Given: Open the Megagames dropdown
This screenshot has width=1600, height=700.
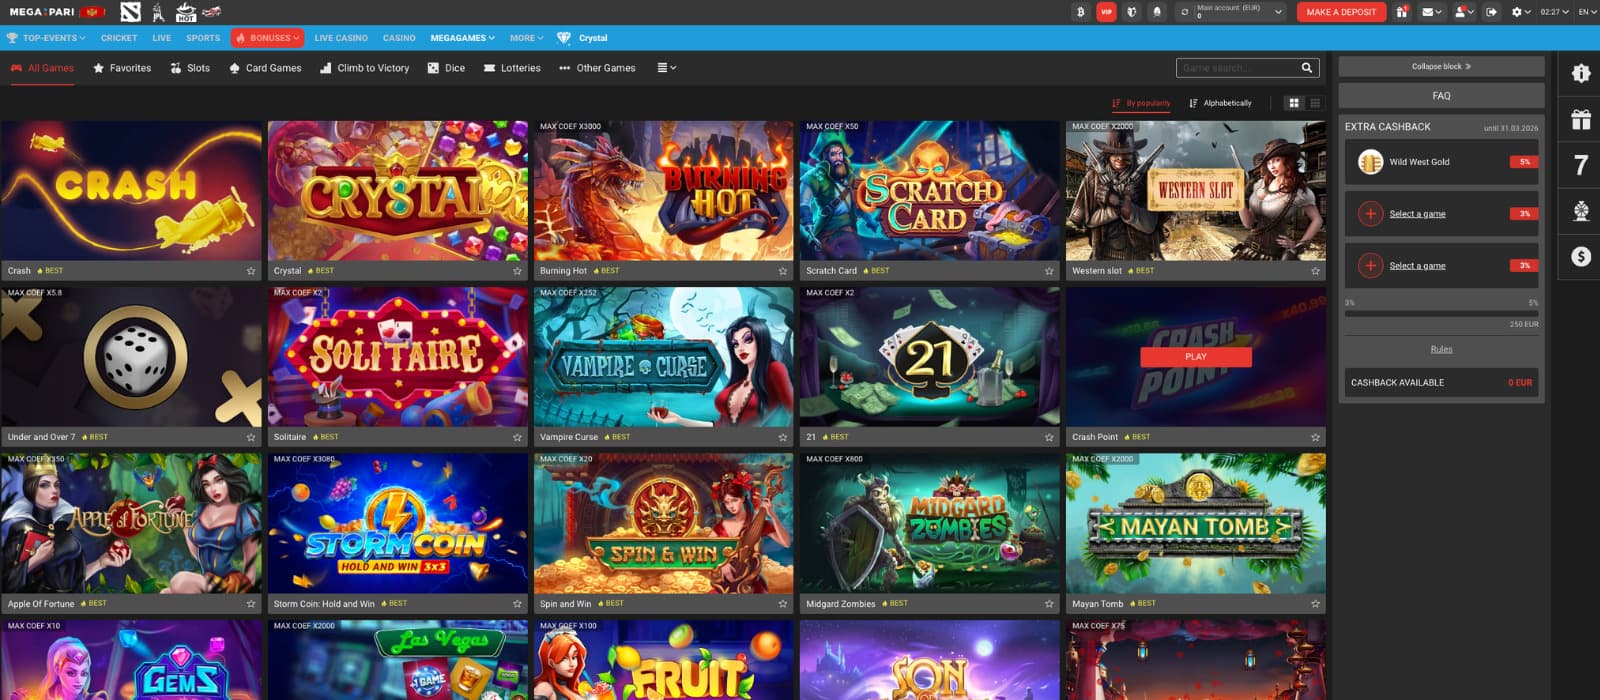Looking at the screenshot, I should pyautogui.click(x=462, y=38).
